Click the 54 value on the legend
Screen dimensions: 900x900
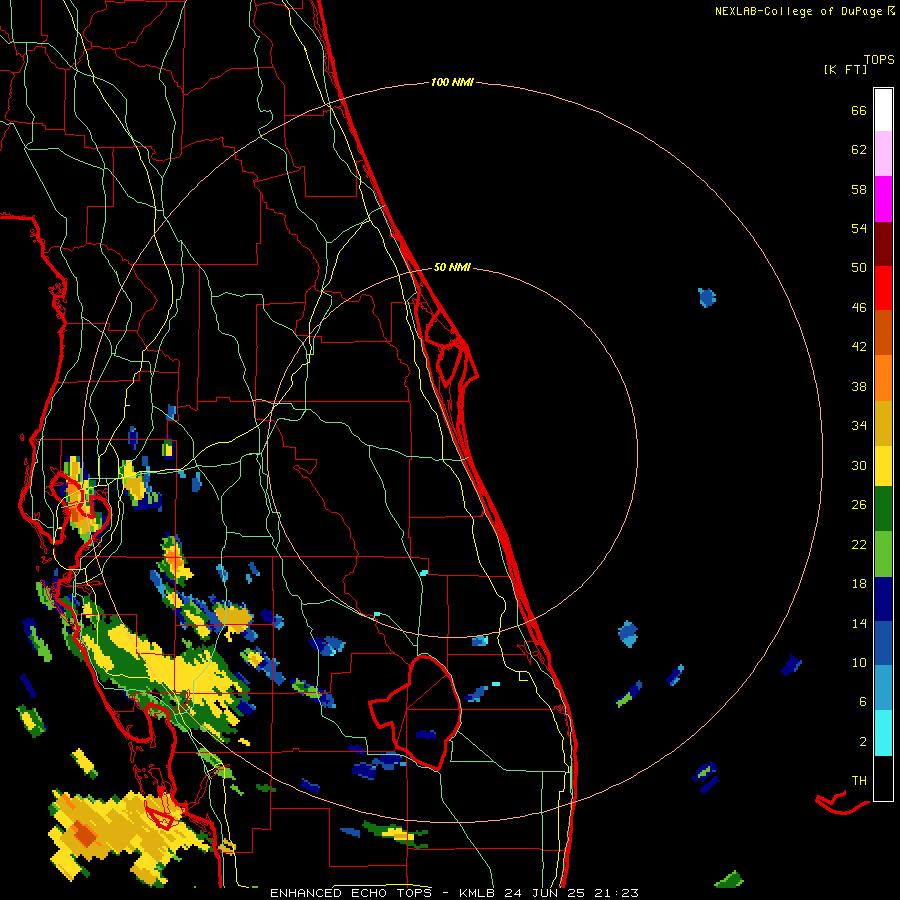[x=859, y=228]
